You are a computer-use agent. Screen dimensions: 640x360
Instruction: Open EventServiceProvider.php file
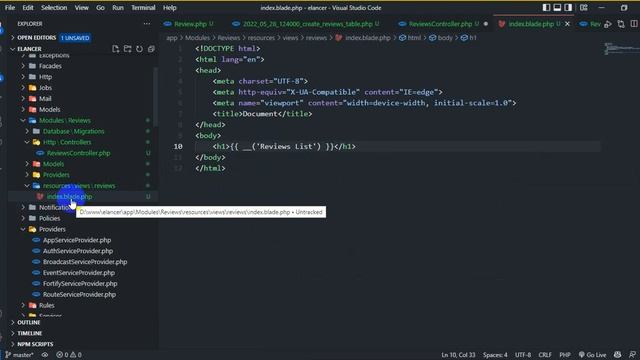coord(79,273)
